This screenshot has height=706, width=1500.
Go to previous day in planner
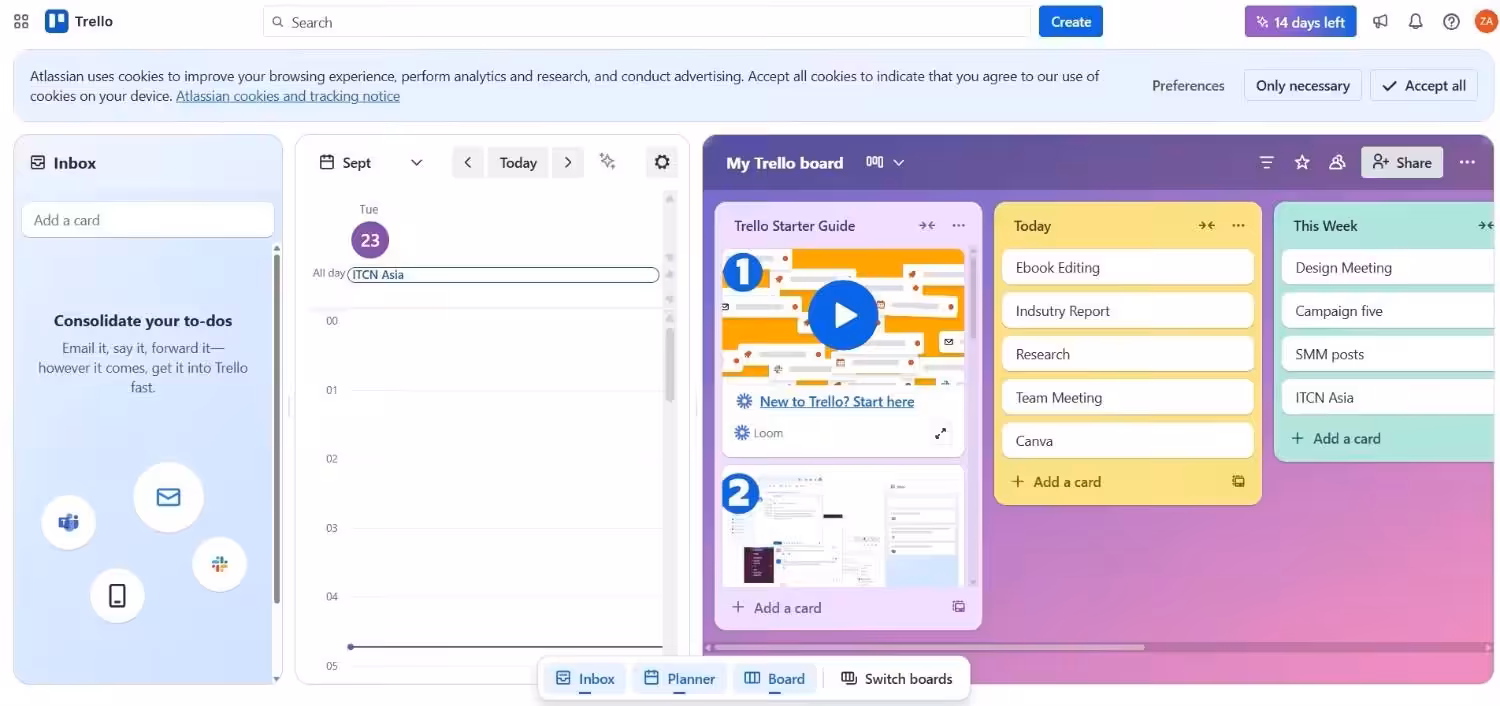[467, 162]
